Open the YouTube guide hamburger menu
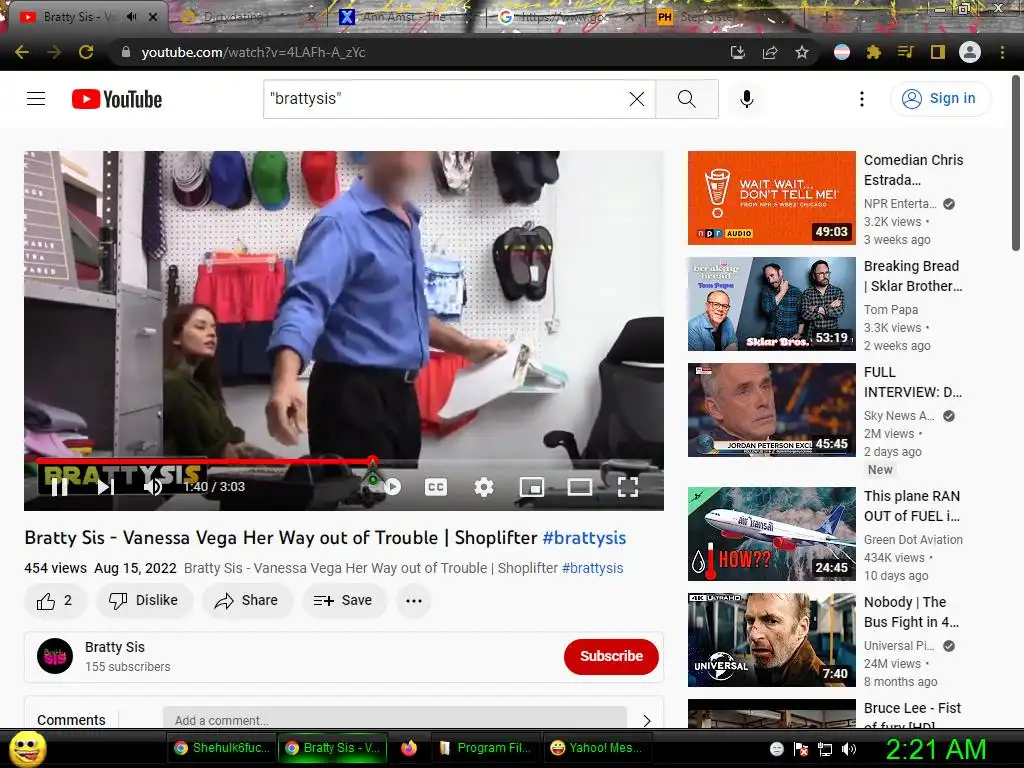 [x=36, y=99]
